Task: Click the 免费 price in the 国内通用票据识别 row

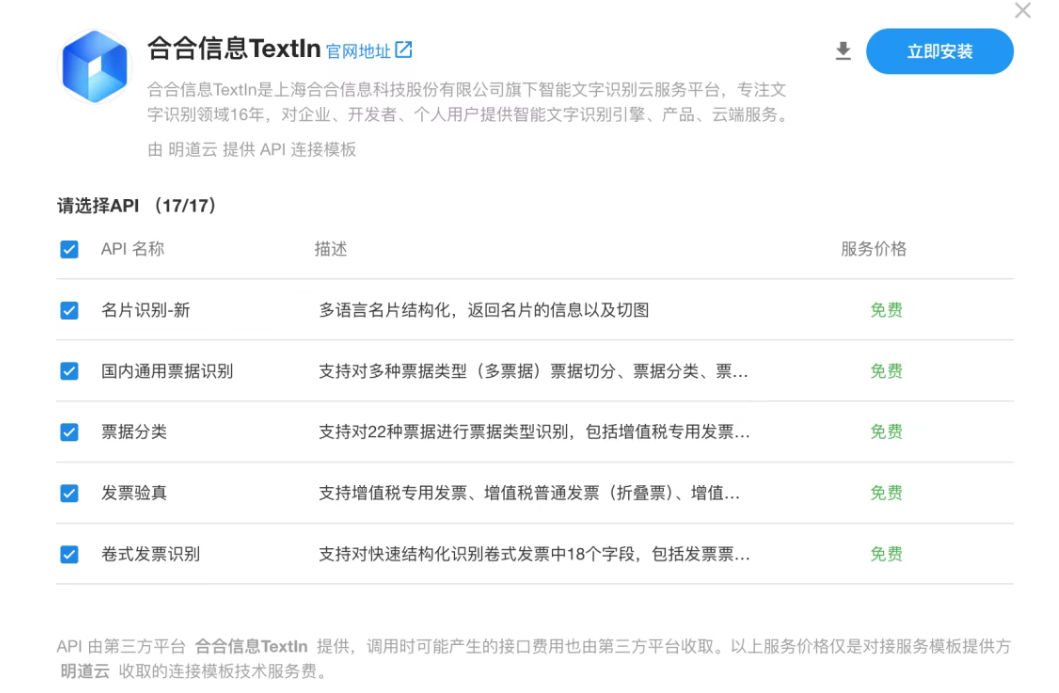Action: point(886,371)
